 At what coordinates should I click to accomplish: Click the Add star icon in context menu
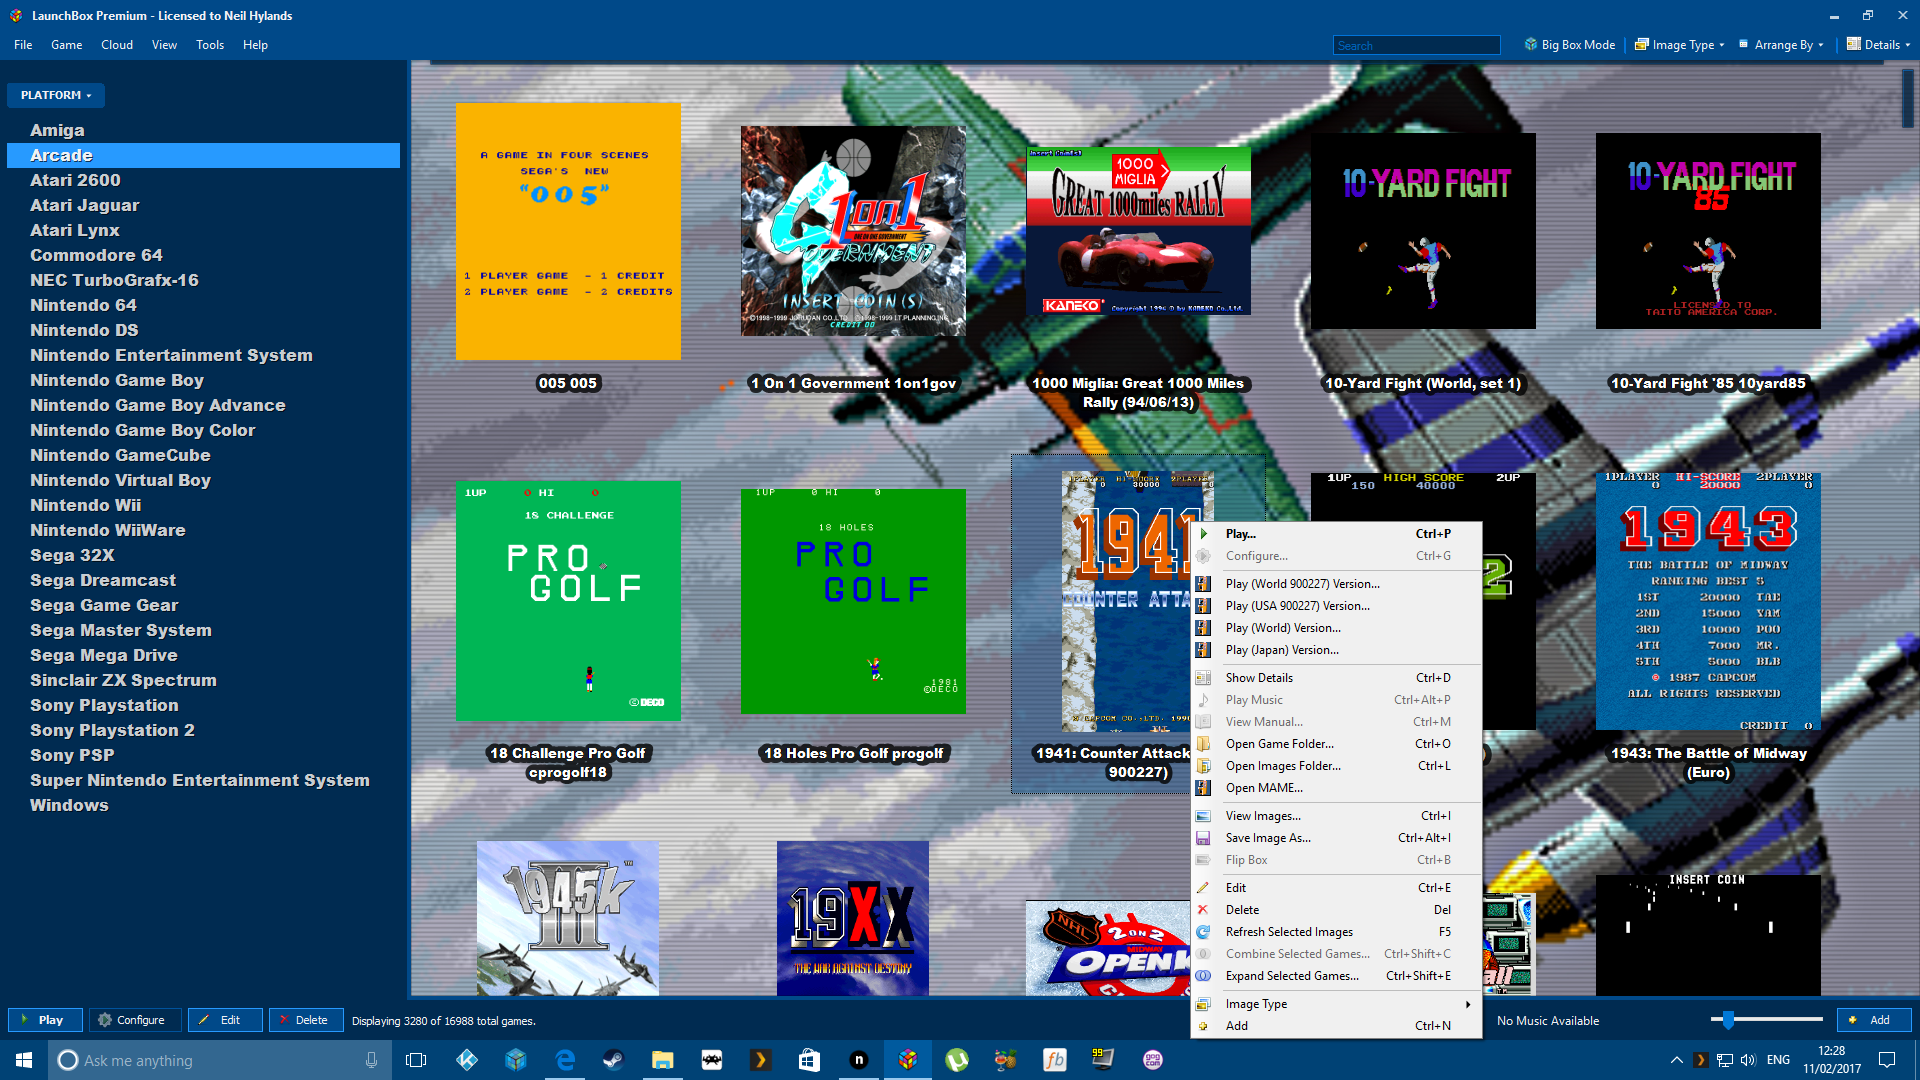tap(1204, 1026)
